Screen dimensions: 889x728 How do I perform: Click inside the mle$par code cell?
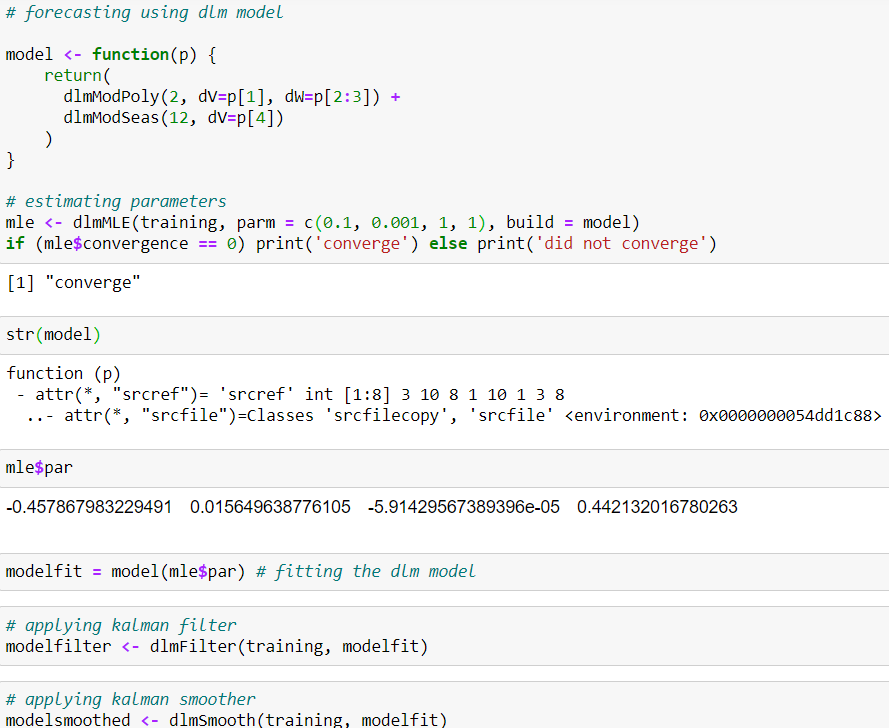pyautogui.click(x=444, y=468)
